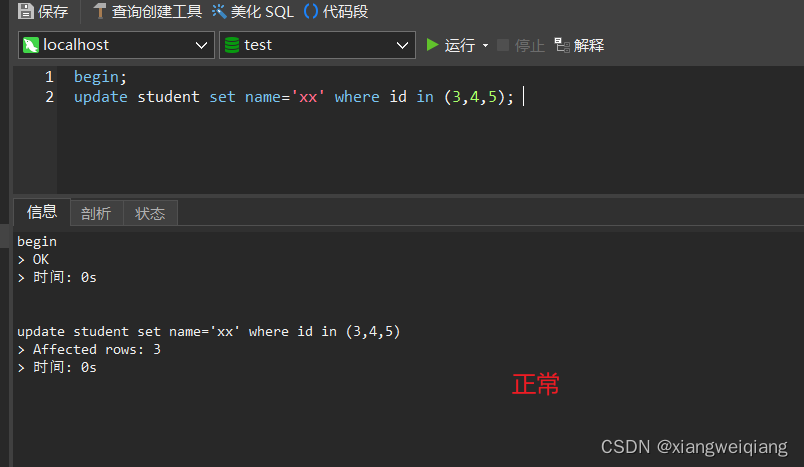The image size is (804, 467).
Task: Click the 'xx' string literal in editor
Action: 308,97
